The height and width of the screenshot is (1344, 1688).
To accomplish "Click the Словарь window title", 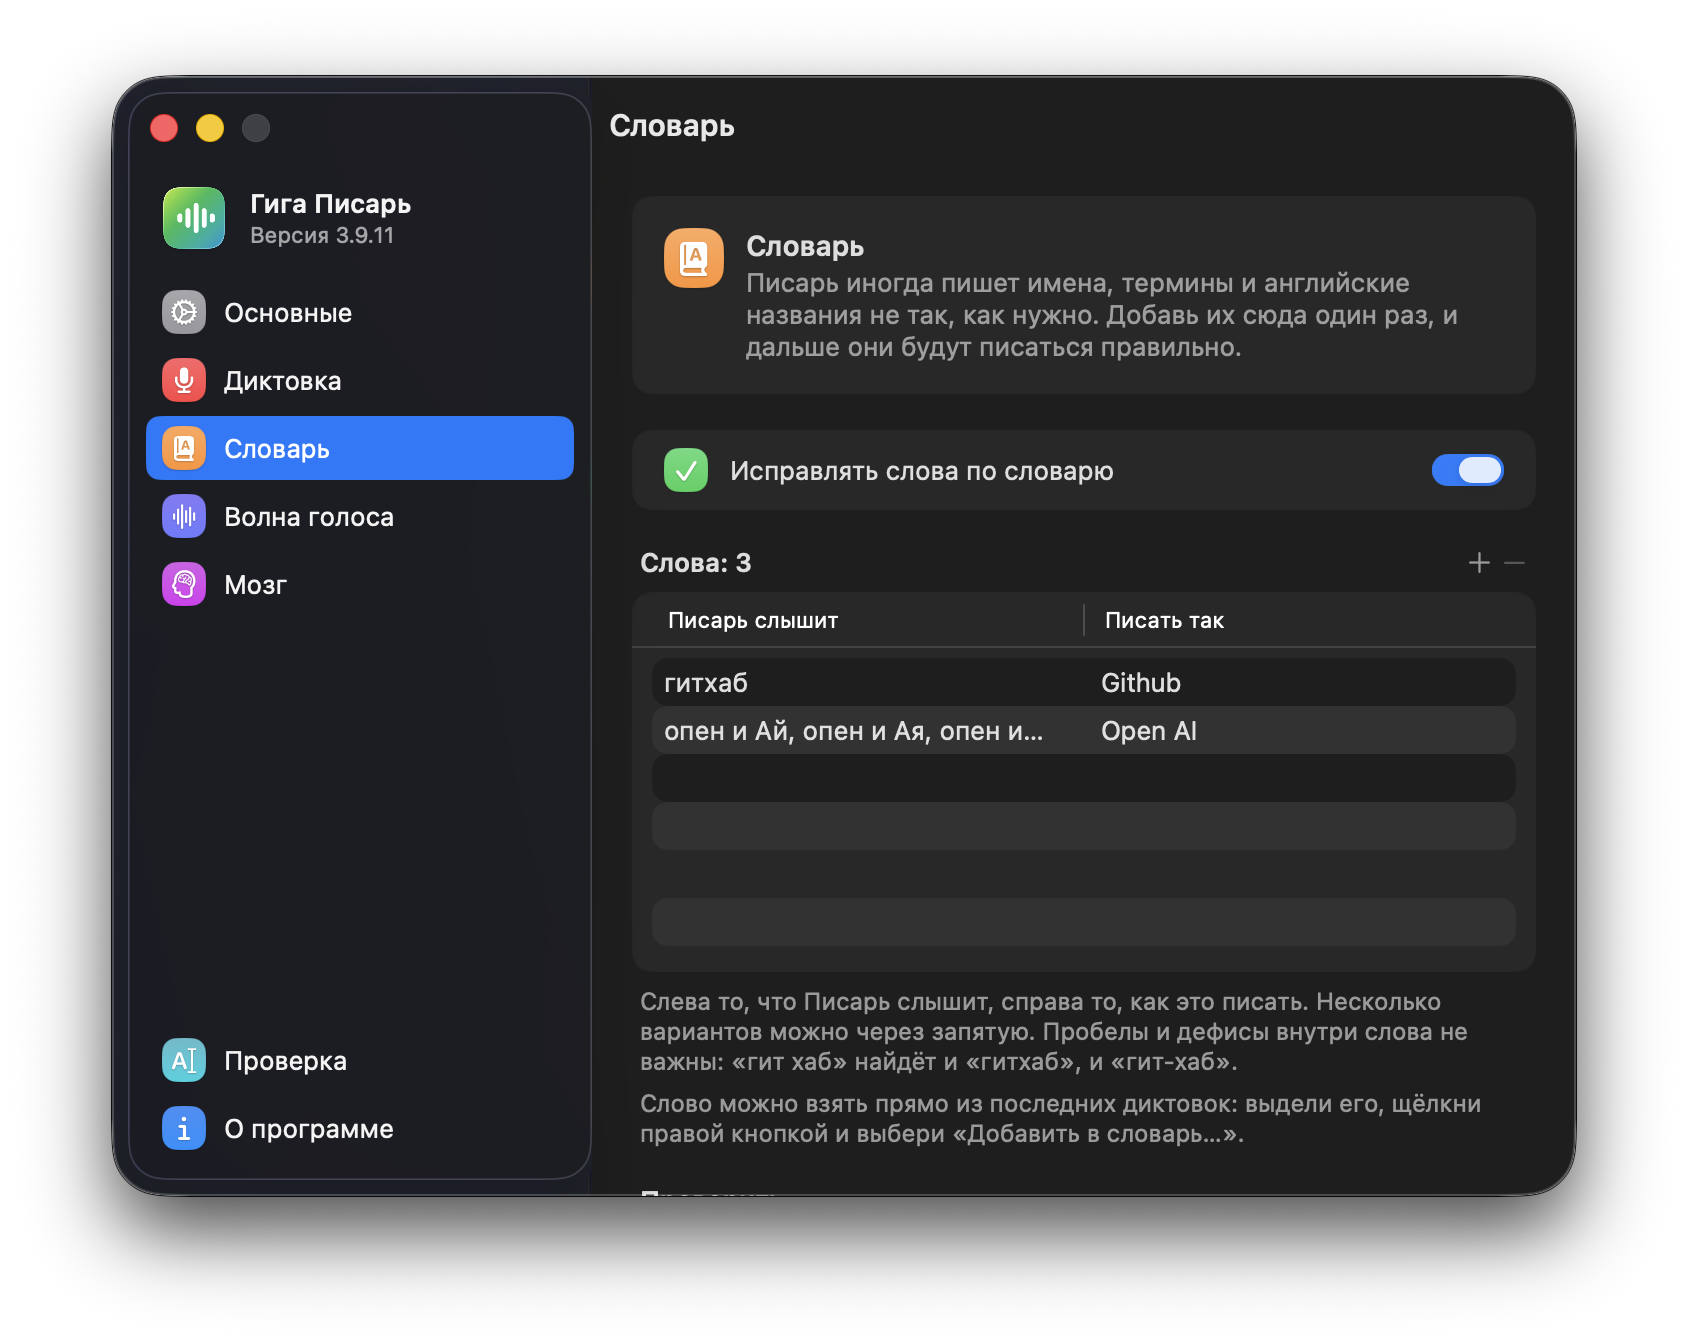I will 672,126.
